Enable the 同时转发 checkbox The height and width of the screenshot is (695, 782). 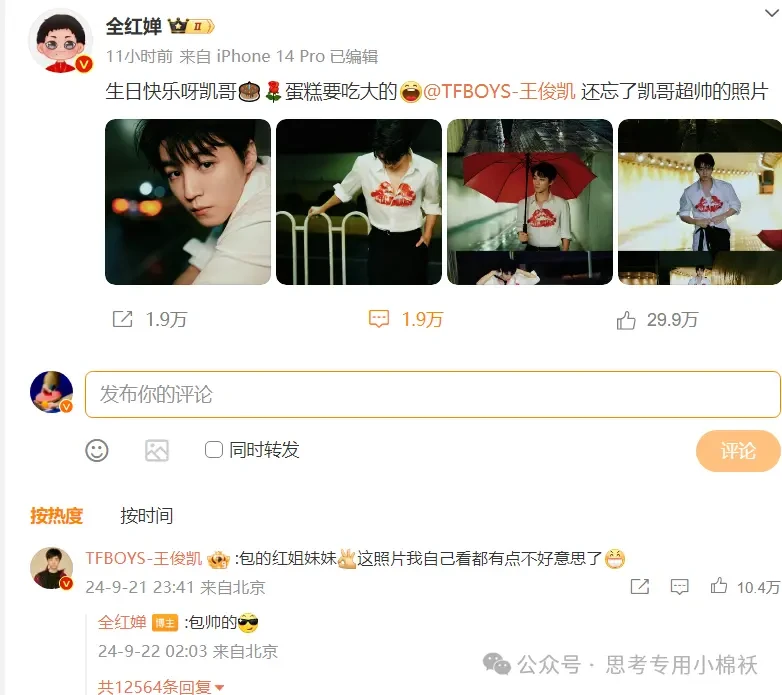pyautogui.click(x=214, y=450)
